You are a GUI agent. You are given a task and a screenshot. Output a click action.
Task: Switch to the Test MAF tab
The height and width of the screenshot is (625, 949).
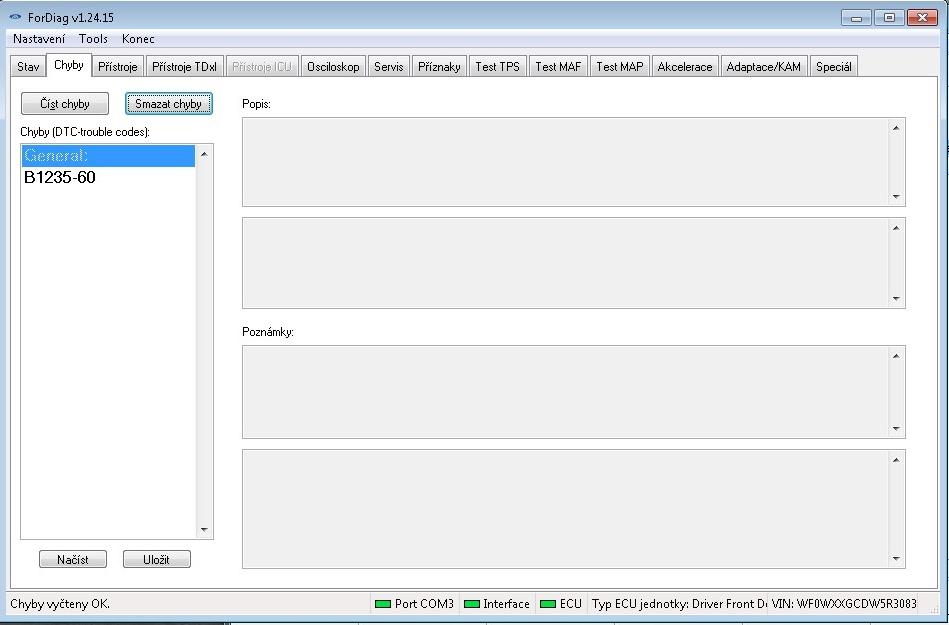pos(557,67)
